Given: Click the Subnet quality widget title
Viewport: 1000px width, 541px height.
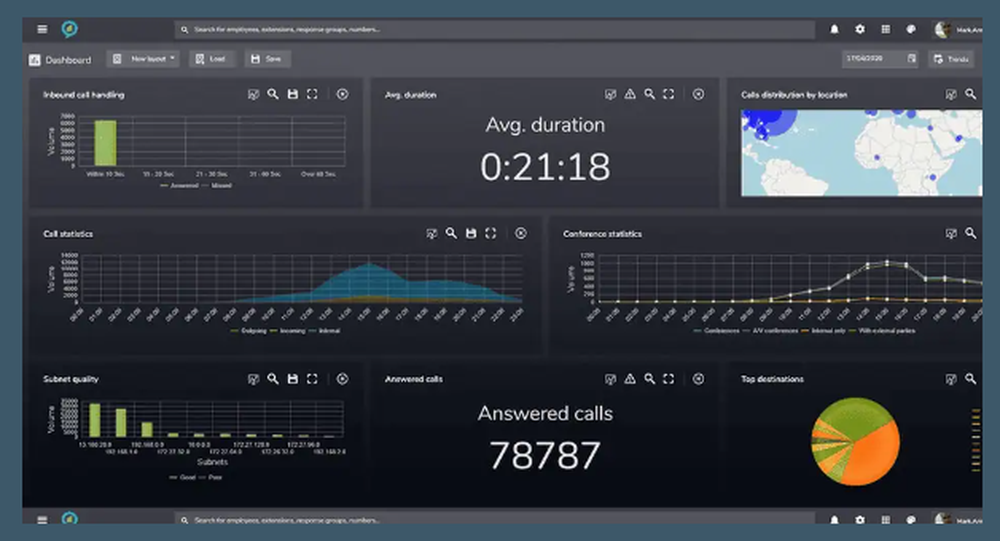Looking at the screenshot, I should pos(71,379).
